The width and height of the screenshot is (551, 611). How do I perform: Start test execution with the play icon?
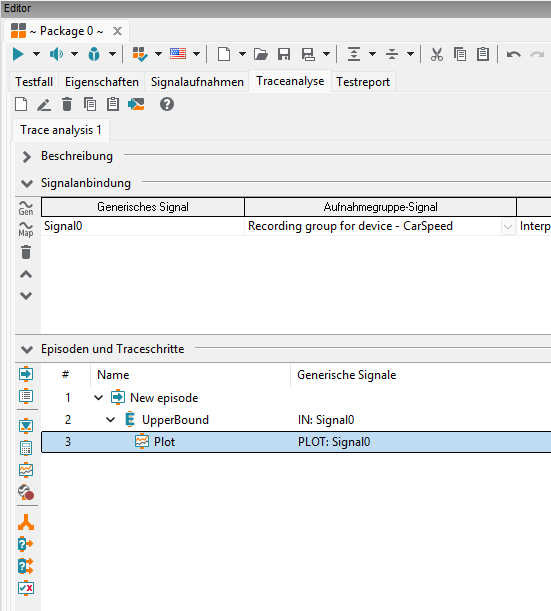[18, 54]
